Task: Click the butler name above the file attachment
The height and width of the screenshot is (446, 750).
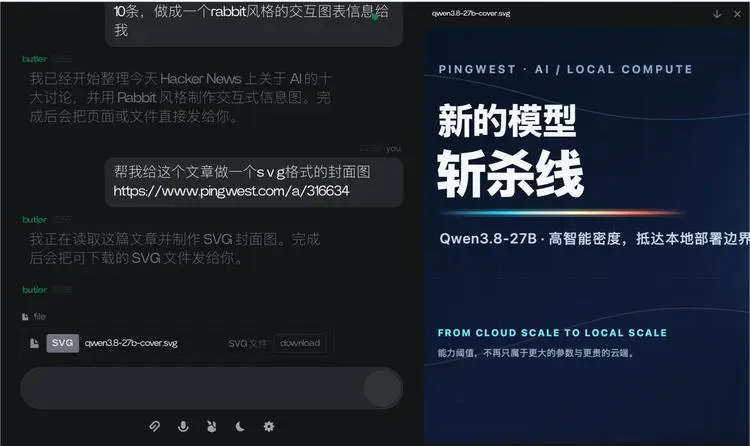Action: [x=34, y=290]
